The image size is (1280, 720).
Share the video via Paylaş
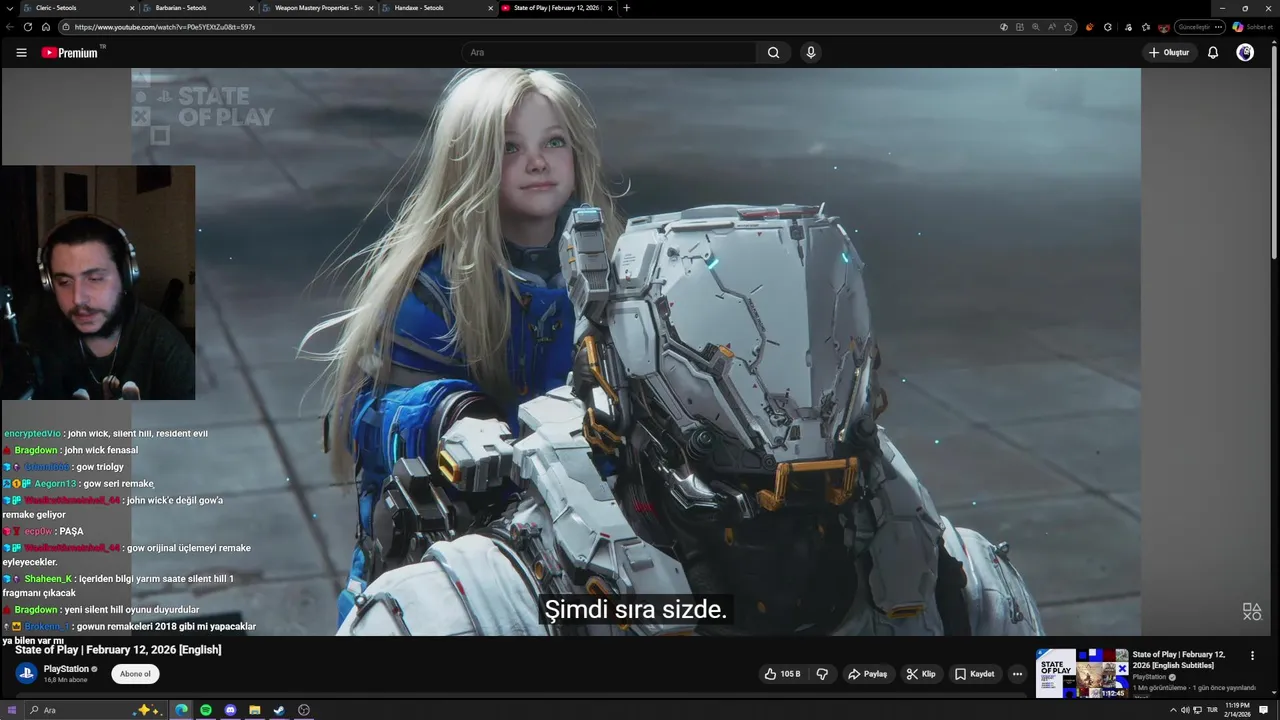tap(868, 674)
